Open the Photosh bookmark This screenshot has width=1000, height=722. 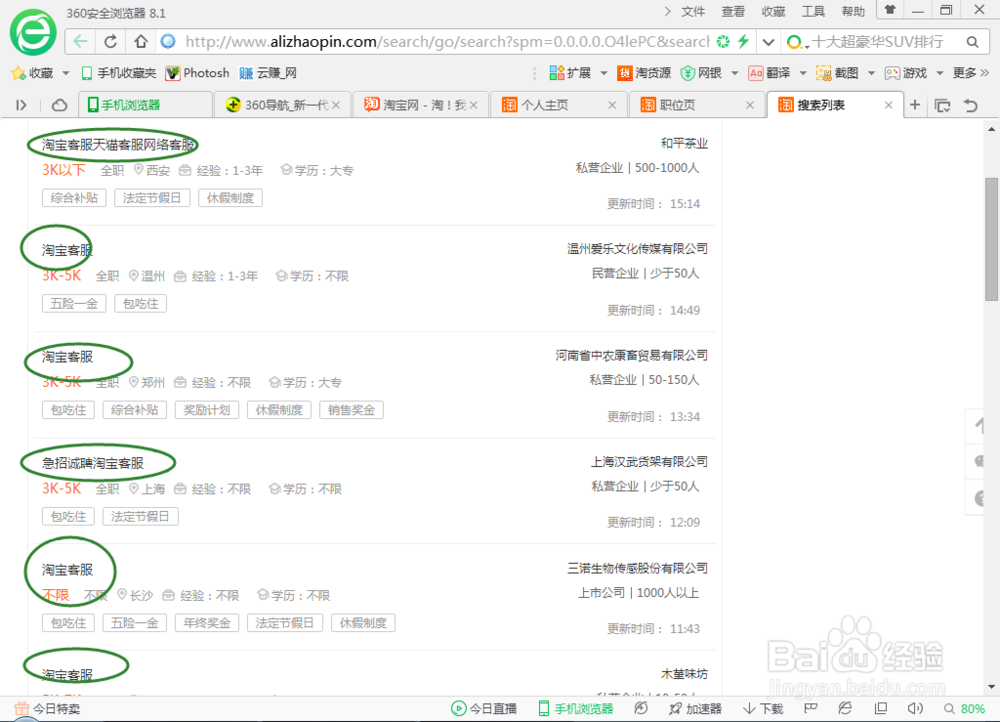point(197,73)
